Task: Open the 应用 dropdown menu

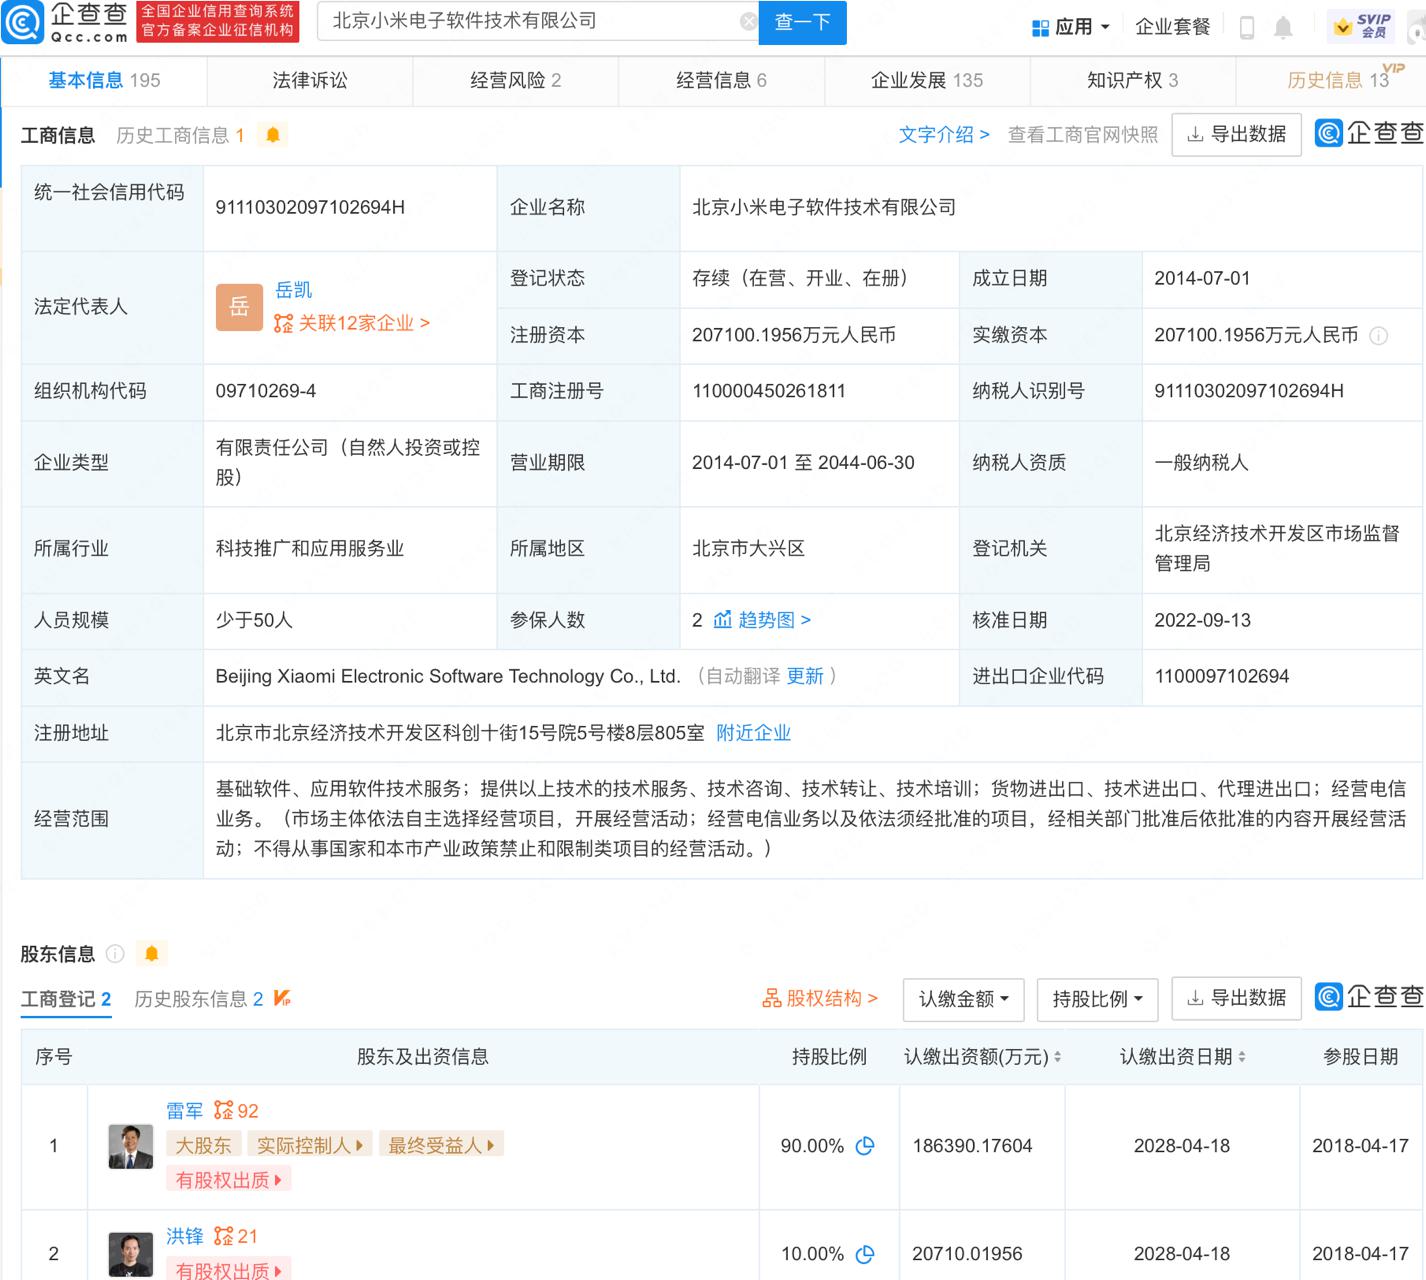Action: coord(1071,27)
